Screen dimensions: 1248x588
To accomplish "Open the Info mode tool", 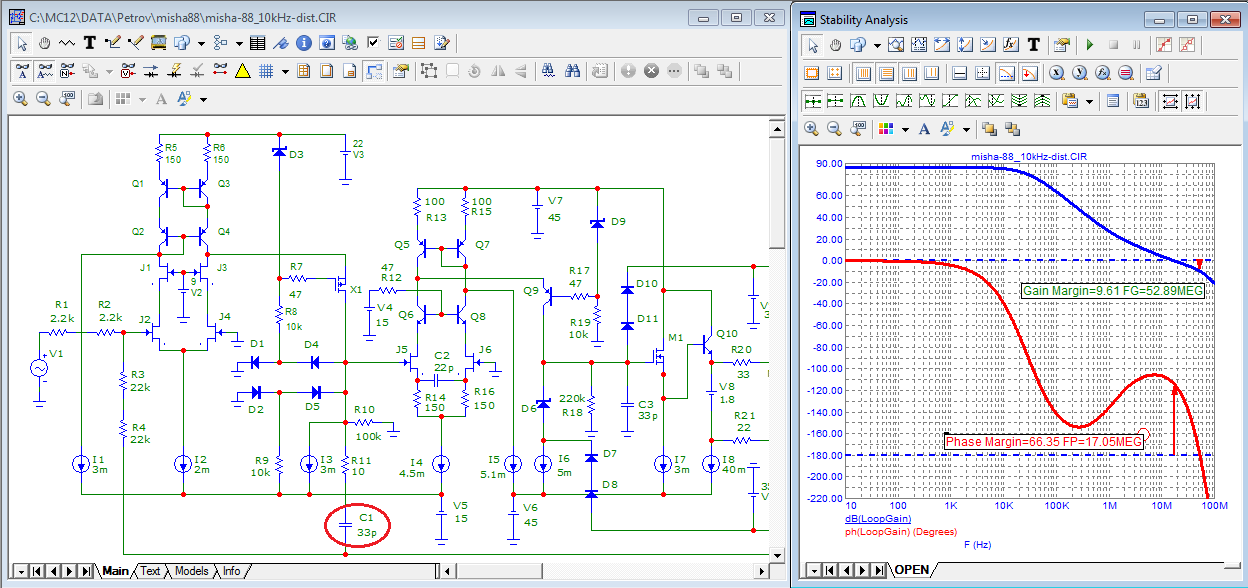I will tap(303, 43).
